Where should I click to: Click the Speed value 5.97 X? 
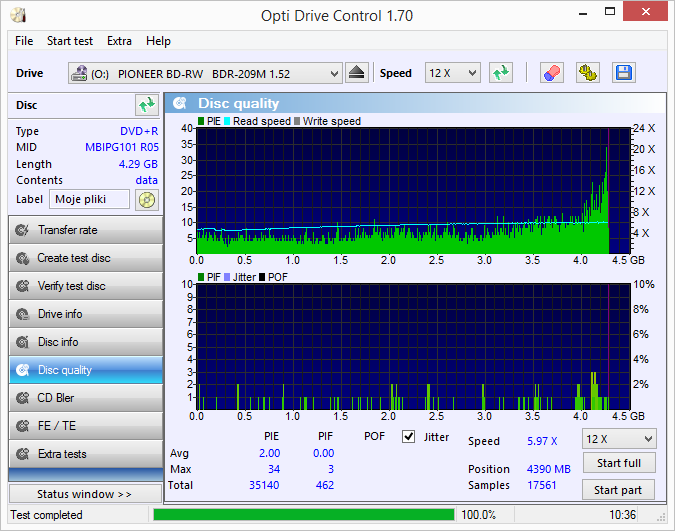click(542, 441)
